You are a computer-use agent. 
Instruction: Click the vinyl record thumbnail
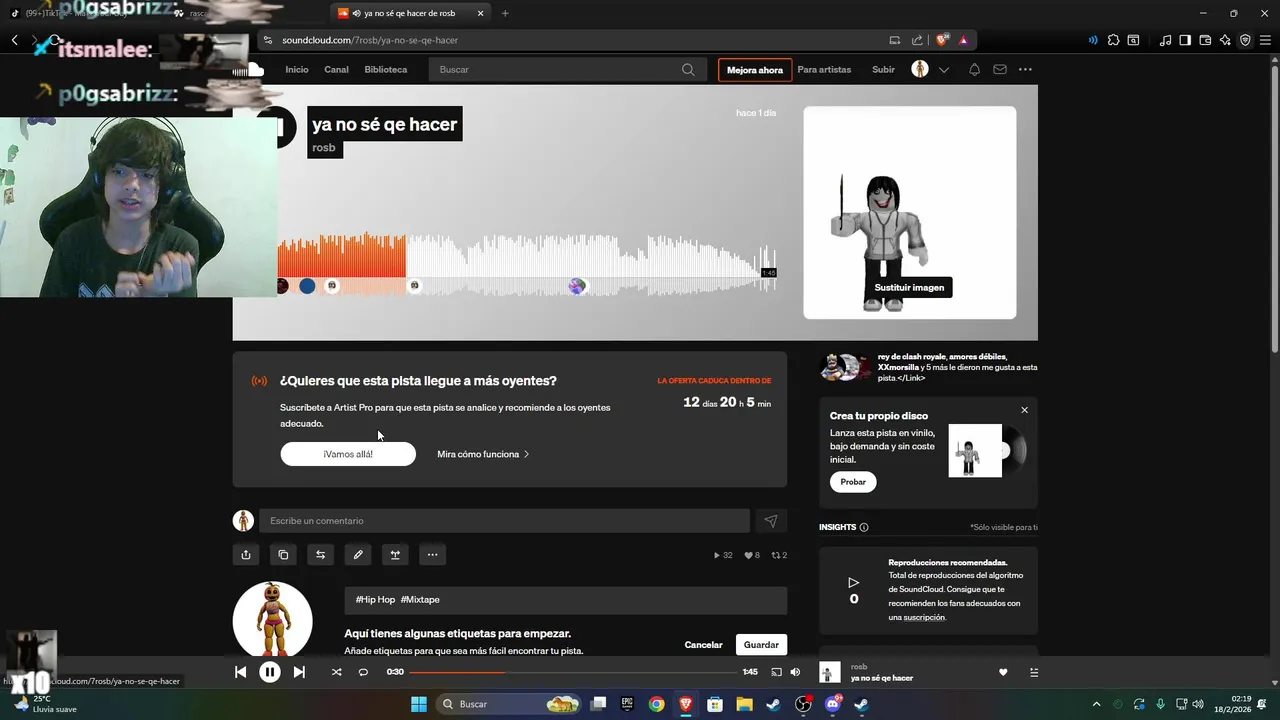point(988,451)
